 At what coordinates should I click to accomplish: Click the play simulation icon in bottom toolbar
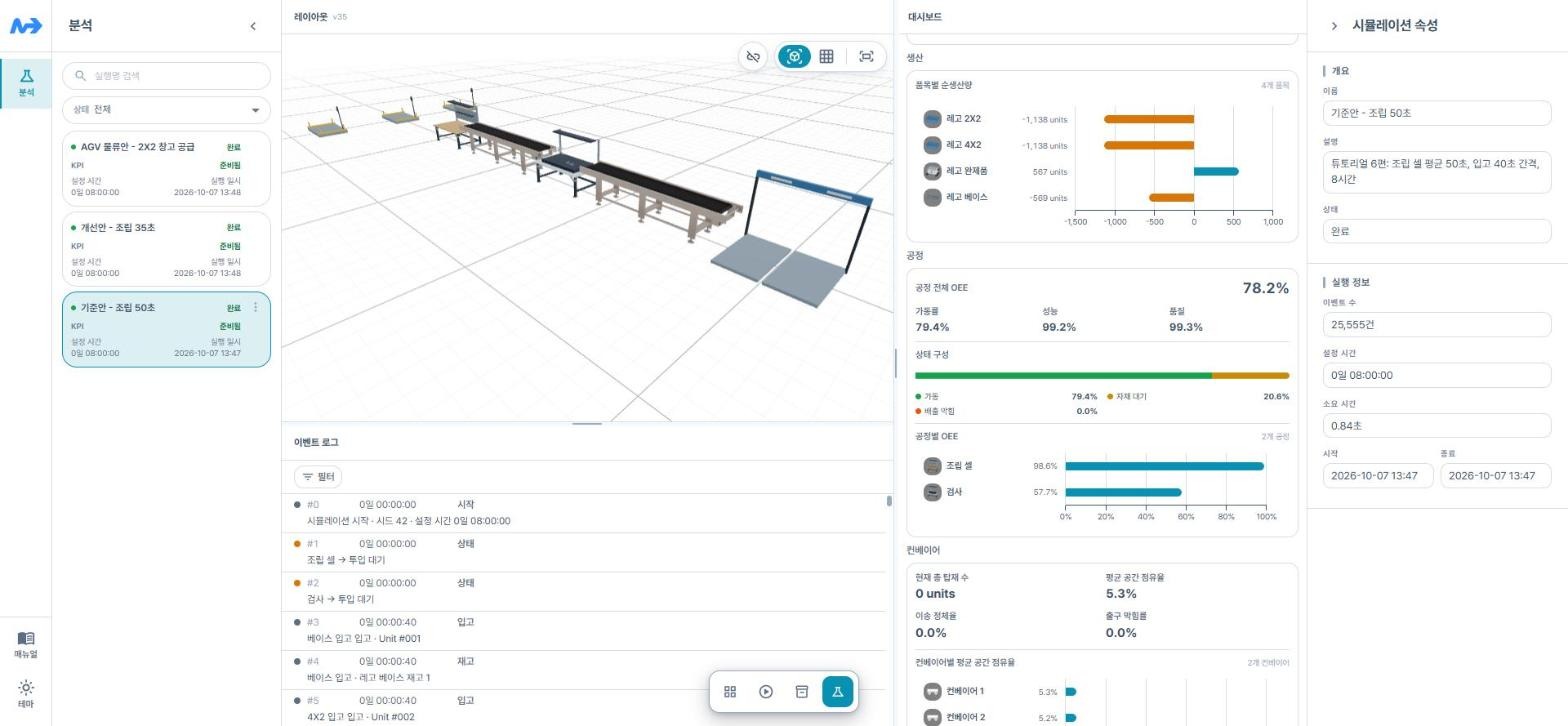[766, 692]
